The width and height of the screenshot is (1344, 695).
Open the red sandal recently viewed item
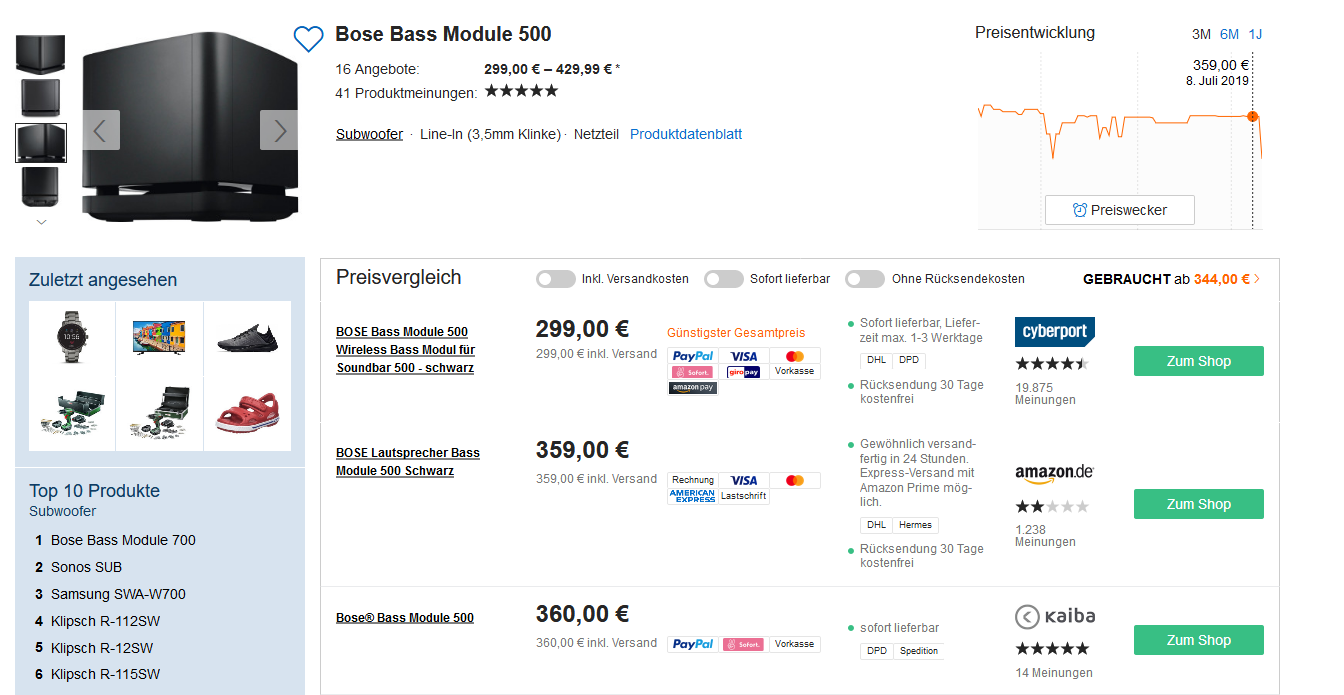(247, 412)
